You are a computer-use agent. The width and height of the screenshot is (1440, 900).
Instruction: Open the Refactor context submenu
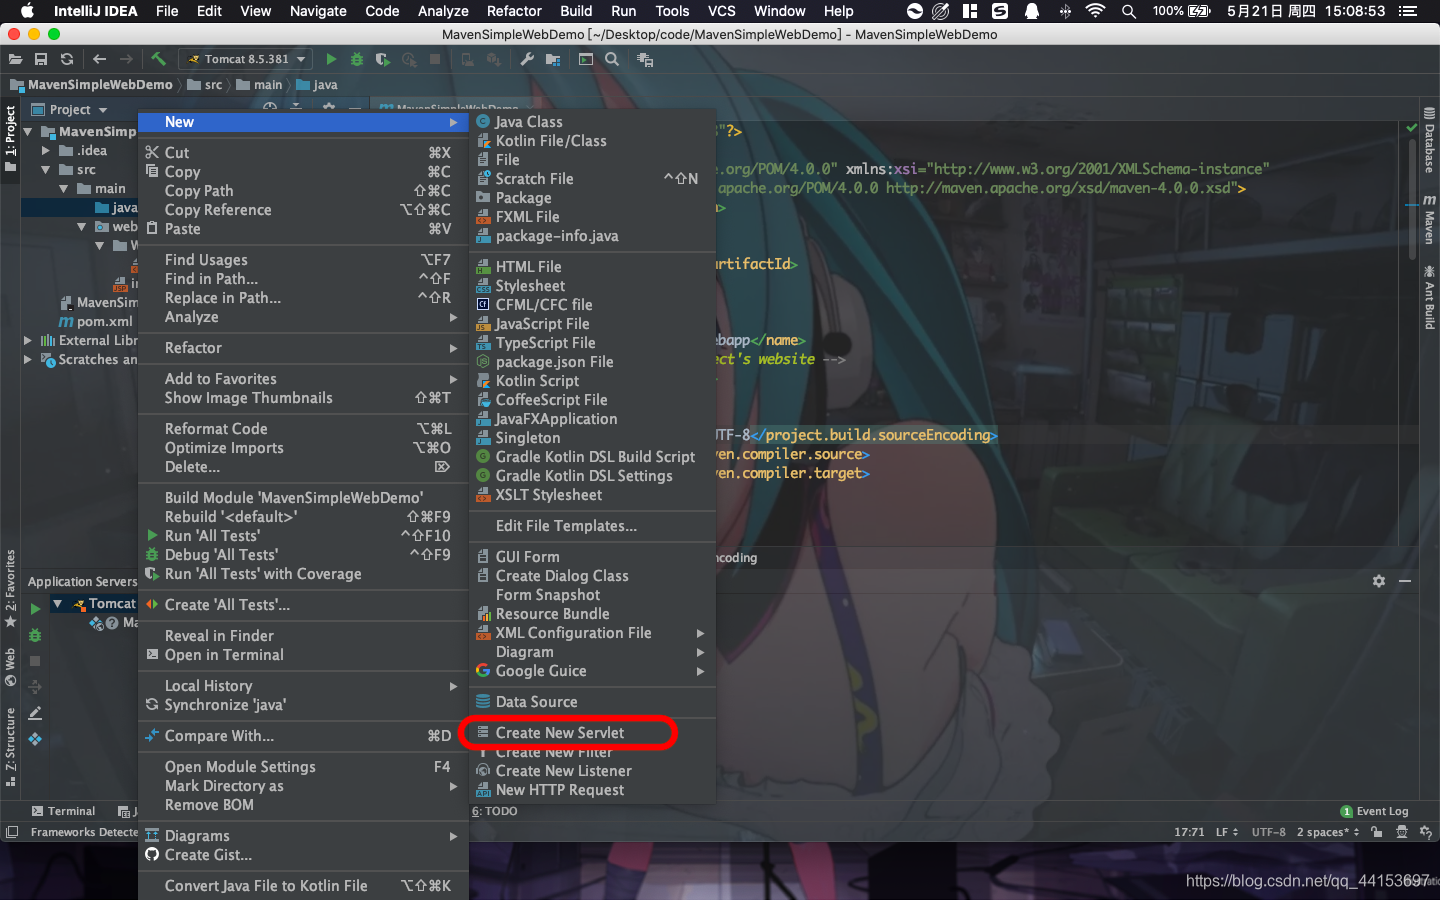coord(302,348)
